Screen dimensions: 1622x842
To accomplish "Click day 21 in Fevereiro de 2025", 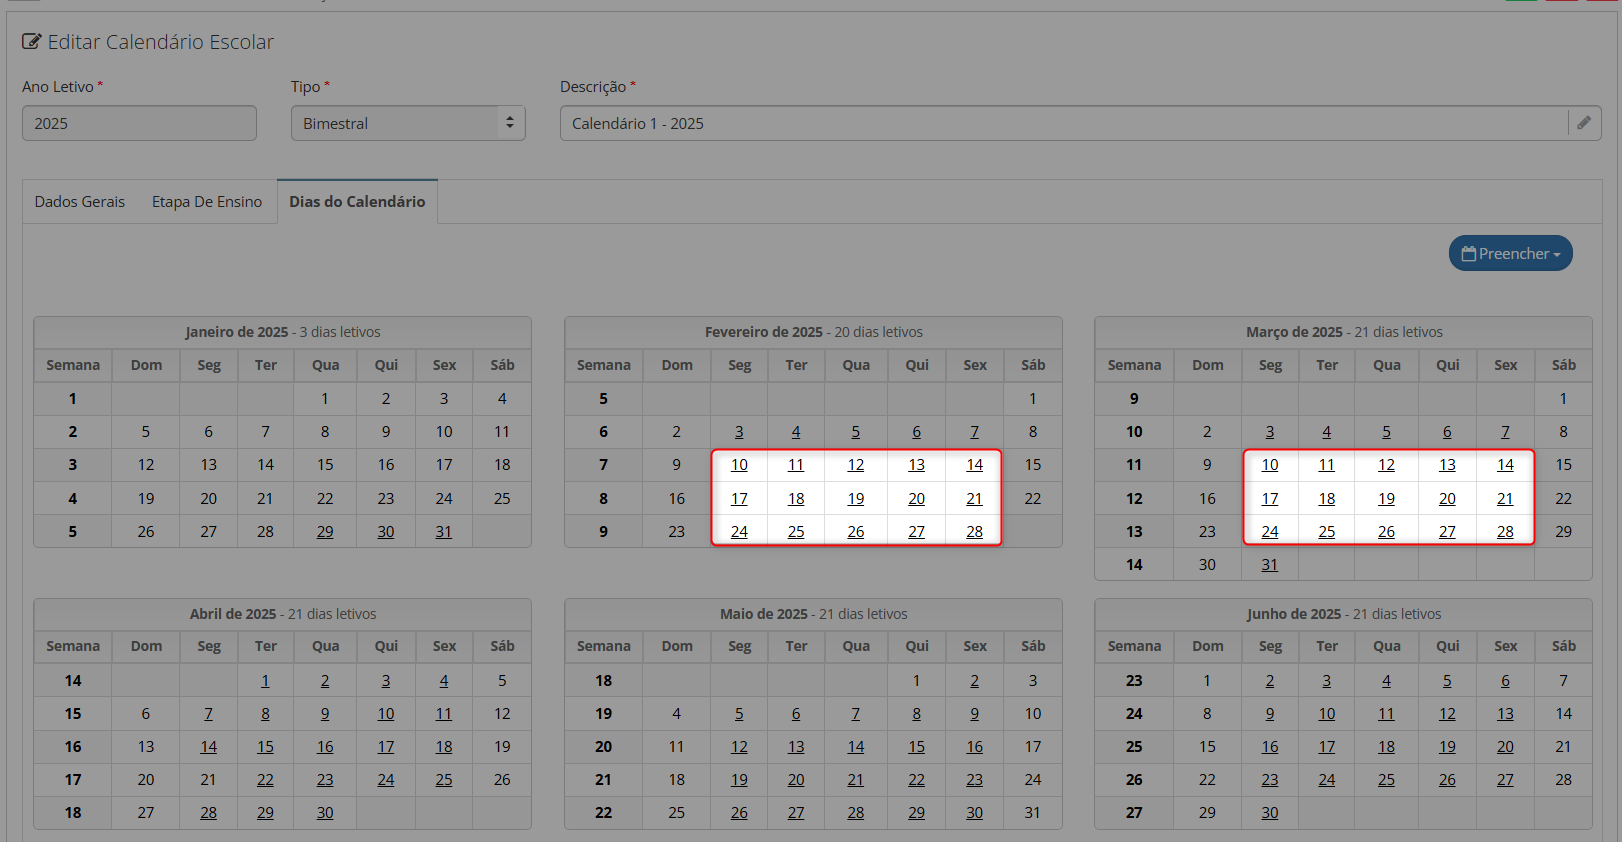I will point(974,499).
